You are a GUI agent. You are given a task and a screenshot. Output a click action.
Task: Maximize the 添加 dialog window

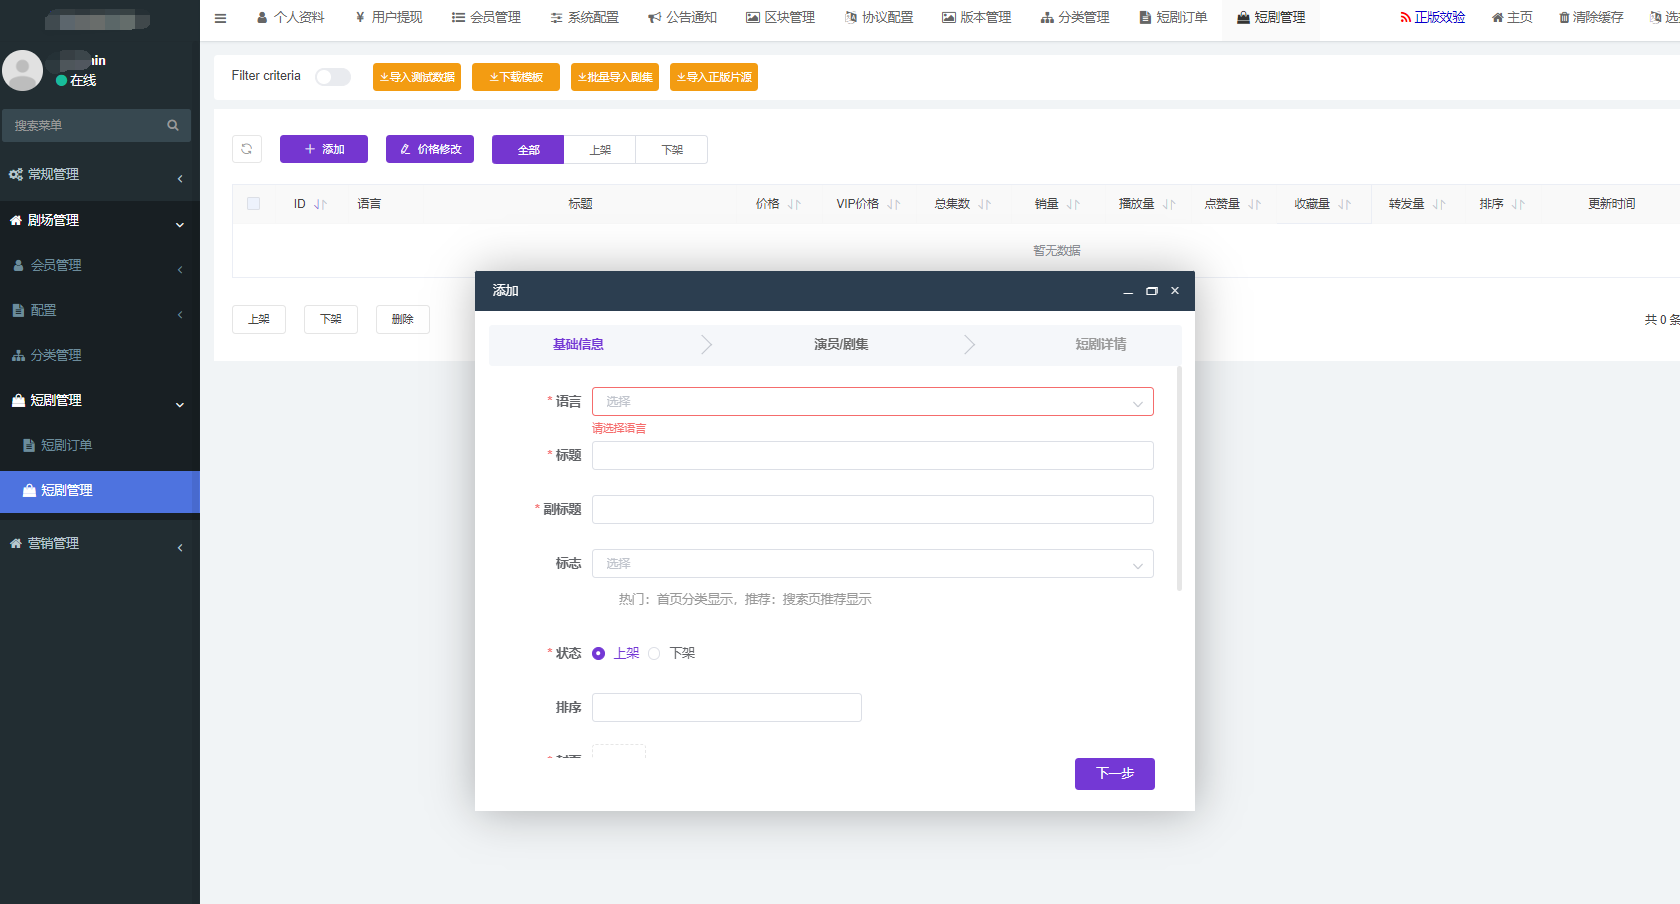[x=1151, y=291]
